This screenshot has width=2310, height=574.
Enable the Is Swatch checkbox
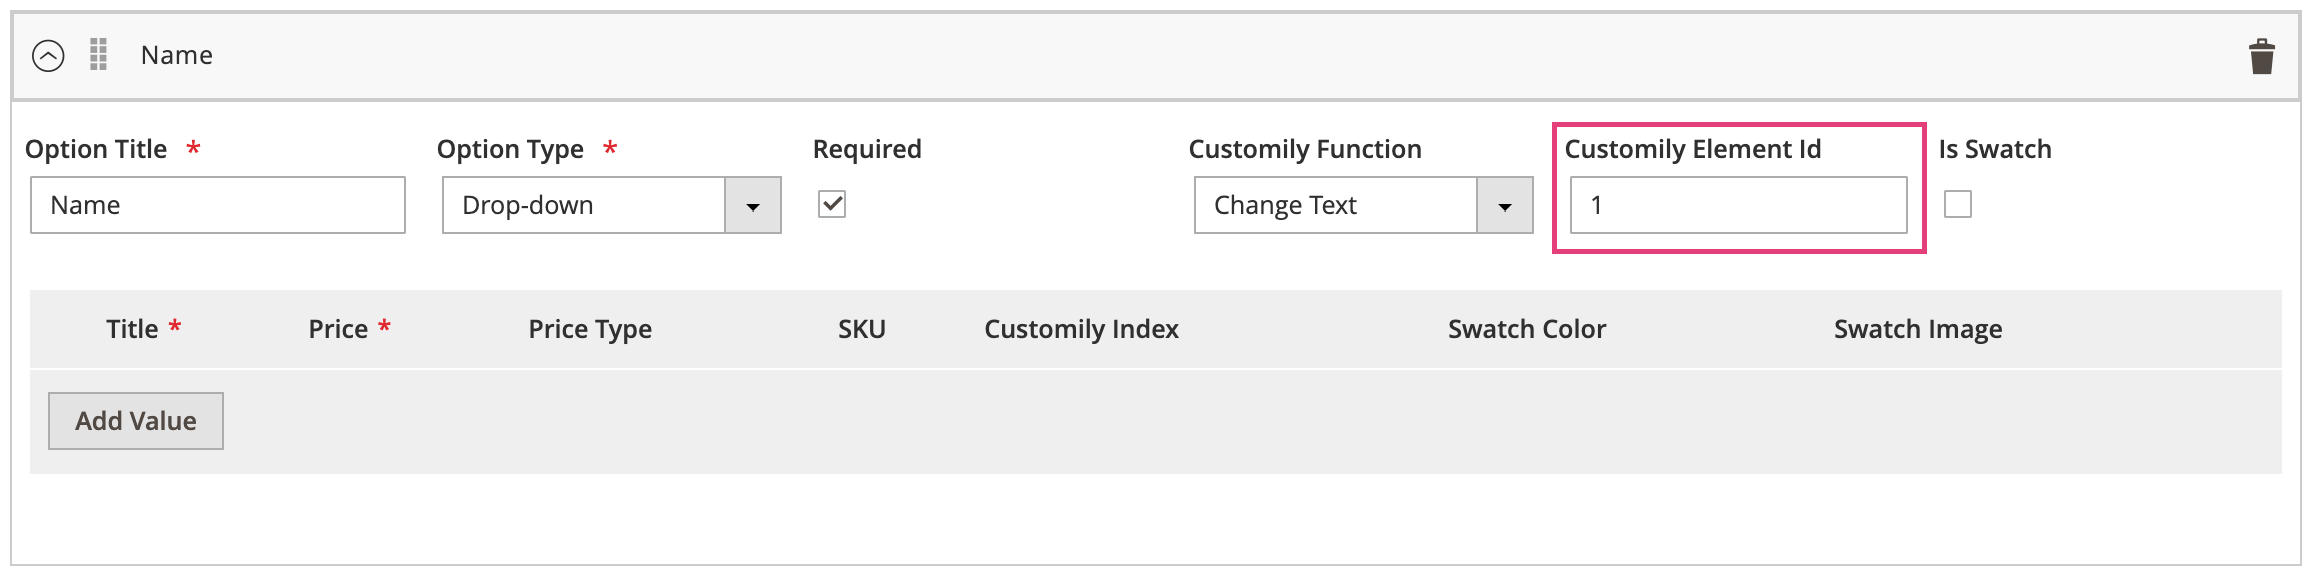point(1958,204)
